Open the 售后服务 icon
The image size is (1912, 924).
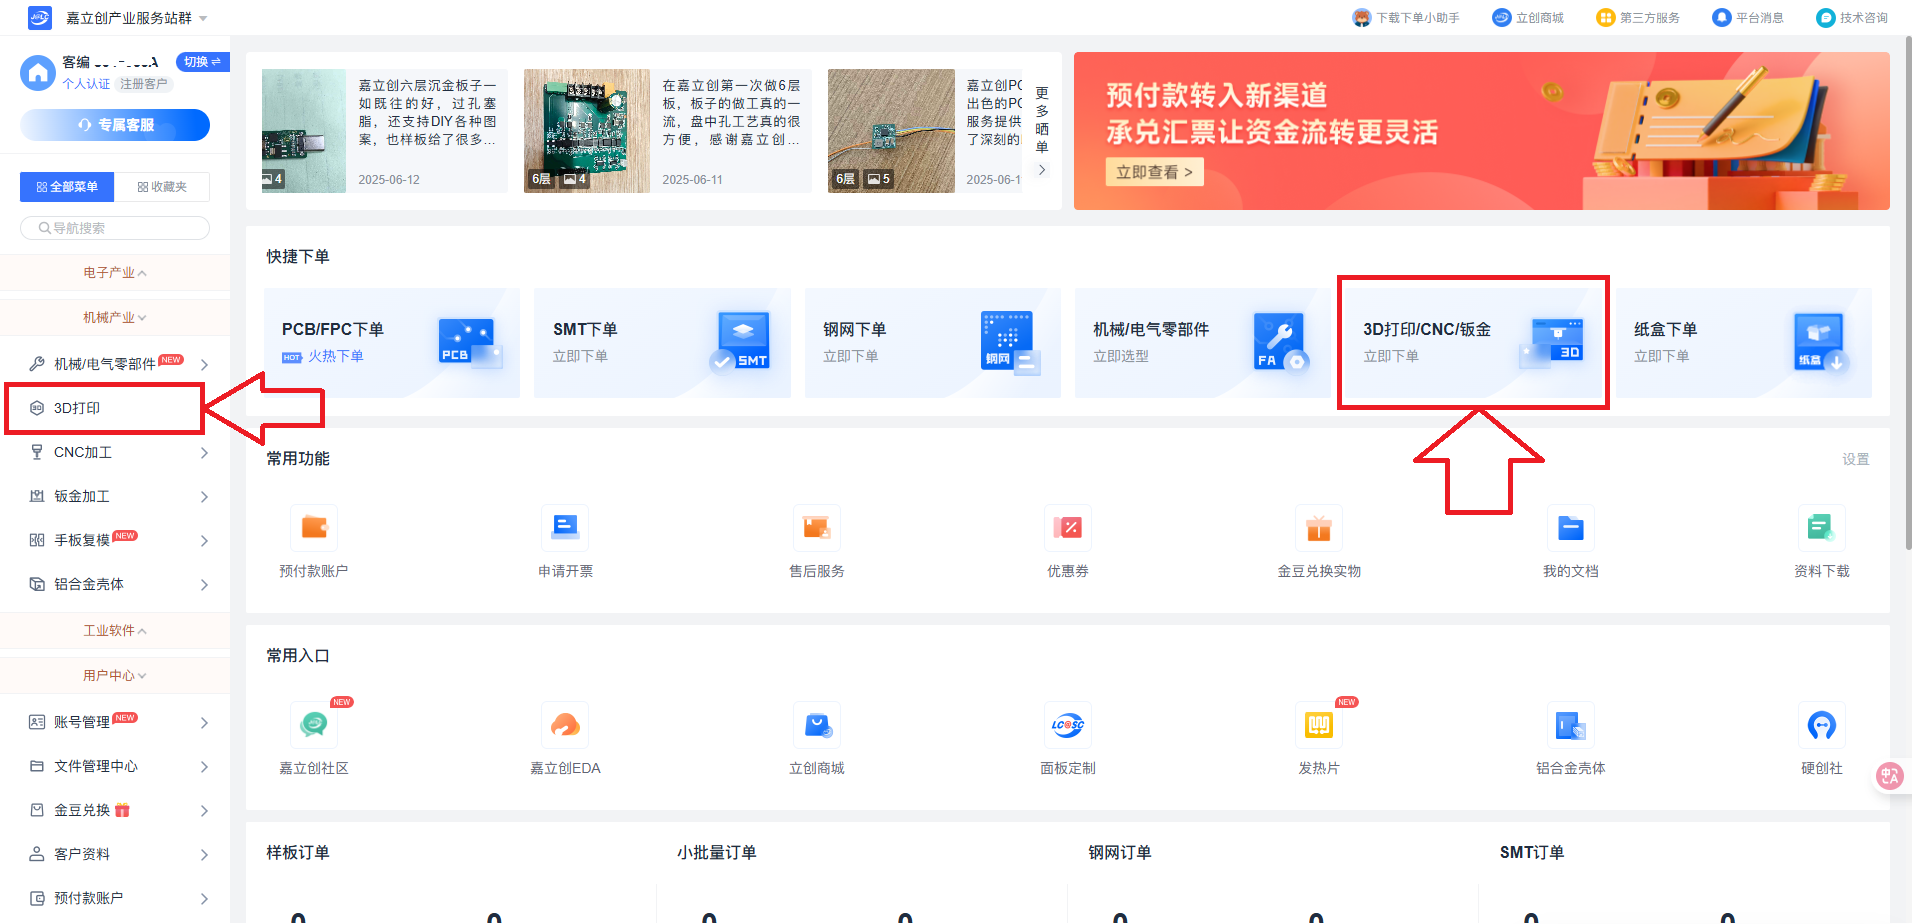(817, 528)
